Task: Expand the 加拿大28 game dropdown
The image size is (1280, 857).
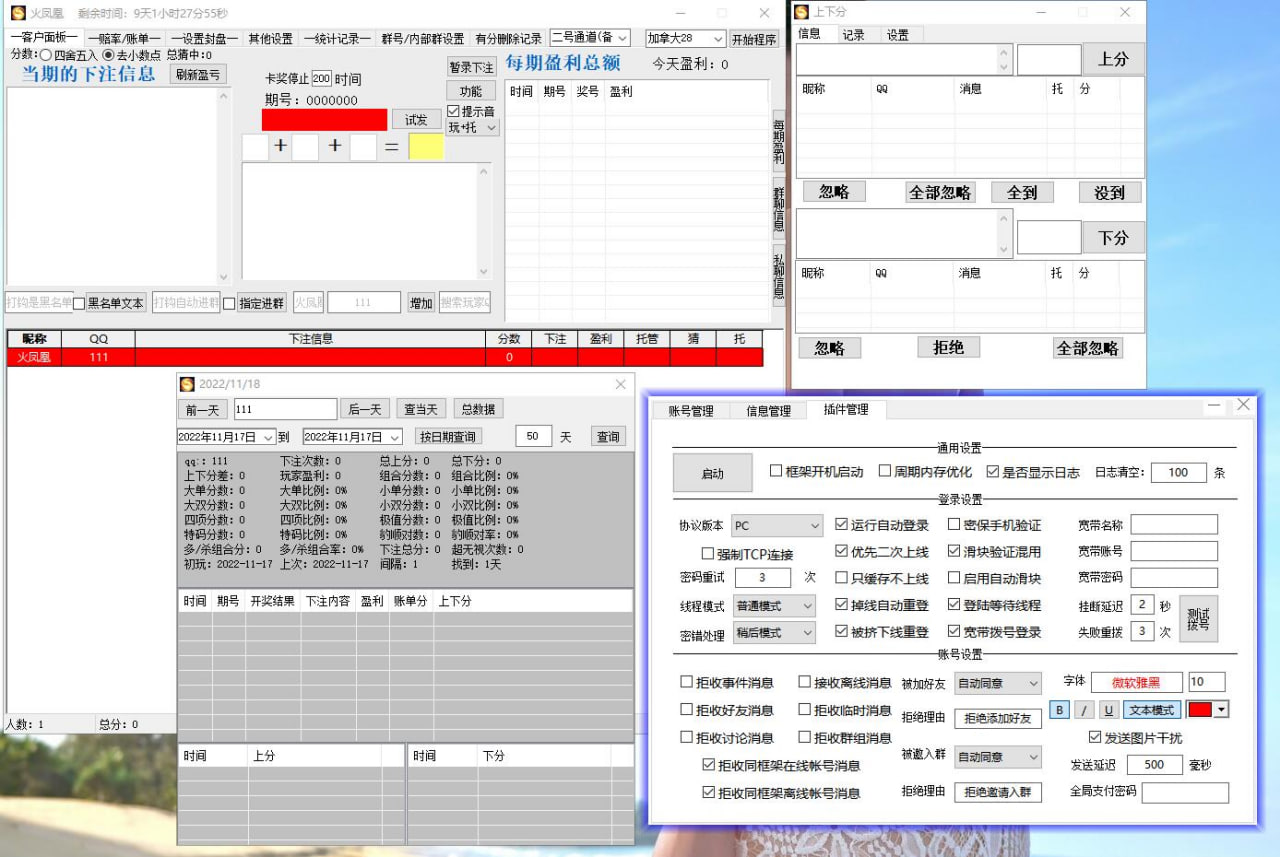Action: coord(685,39)
